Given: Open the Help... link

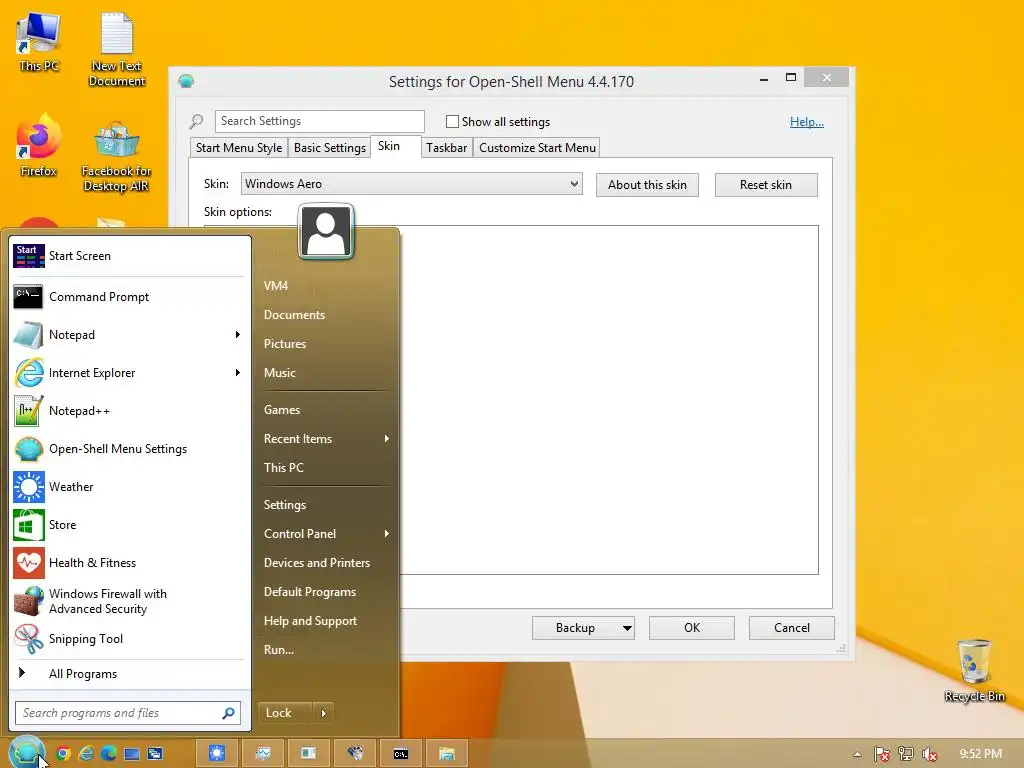Looking at the screenshot, I should click(x=807, y=121).
